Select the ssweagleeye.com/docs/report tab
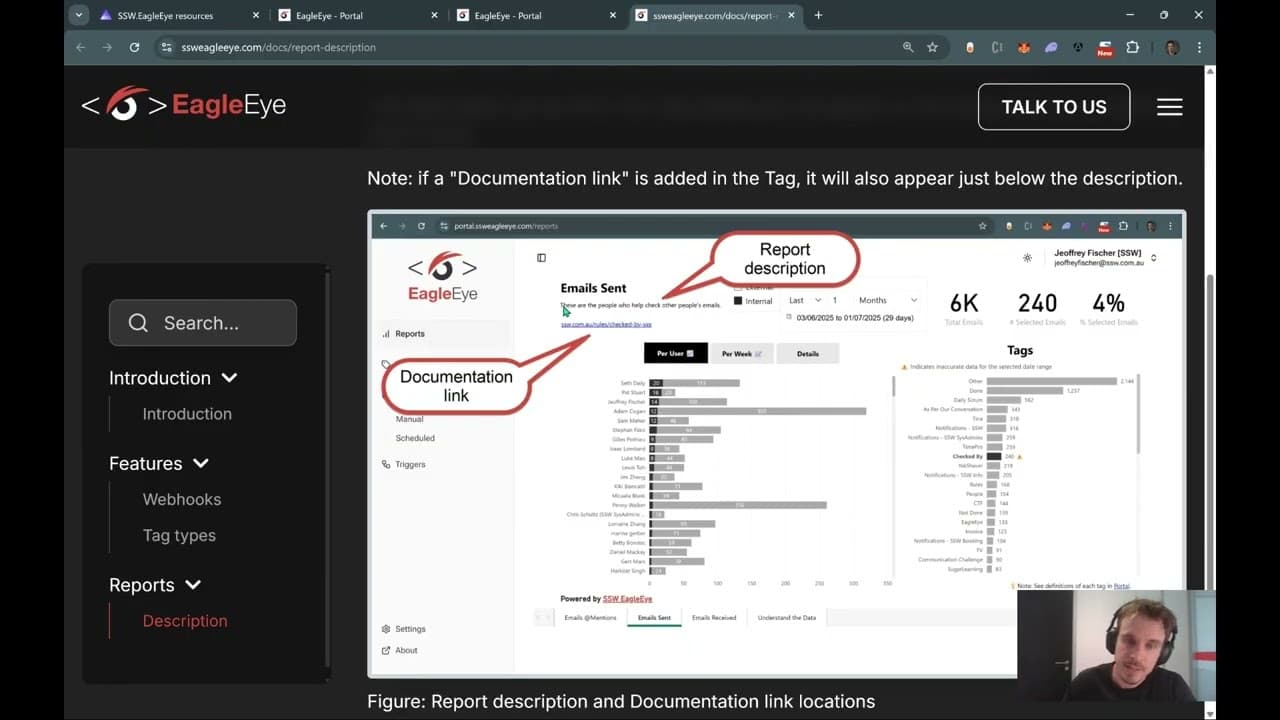 tap(716, 15)
